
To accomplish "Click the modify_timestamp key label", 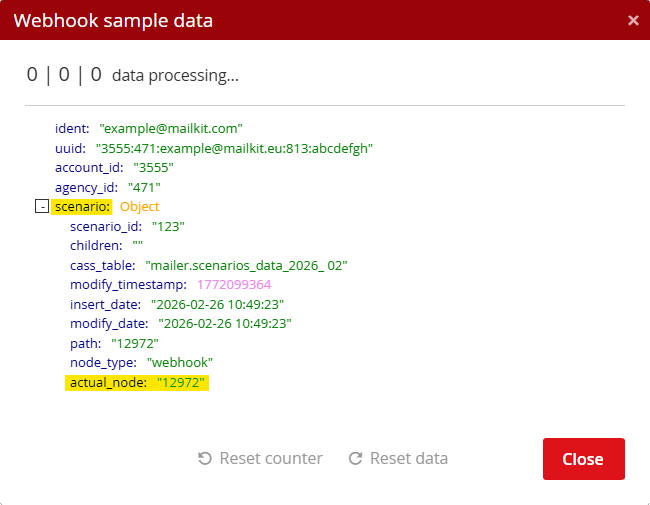I will coord(129,284).
